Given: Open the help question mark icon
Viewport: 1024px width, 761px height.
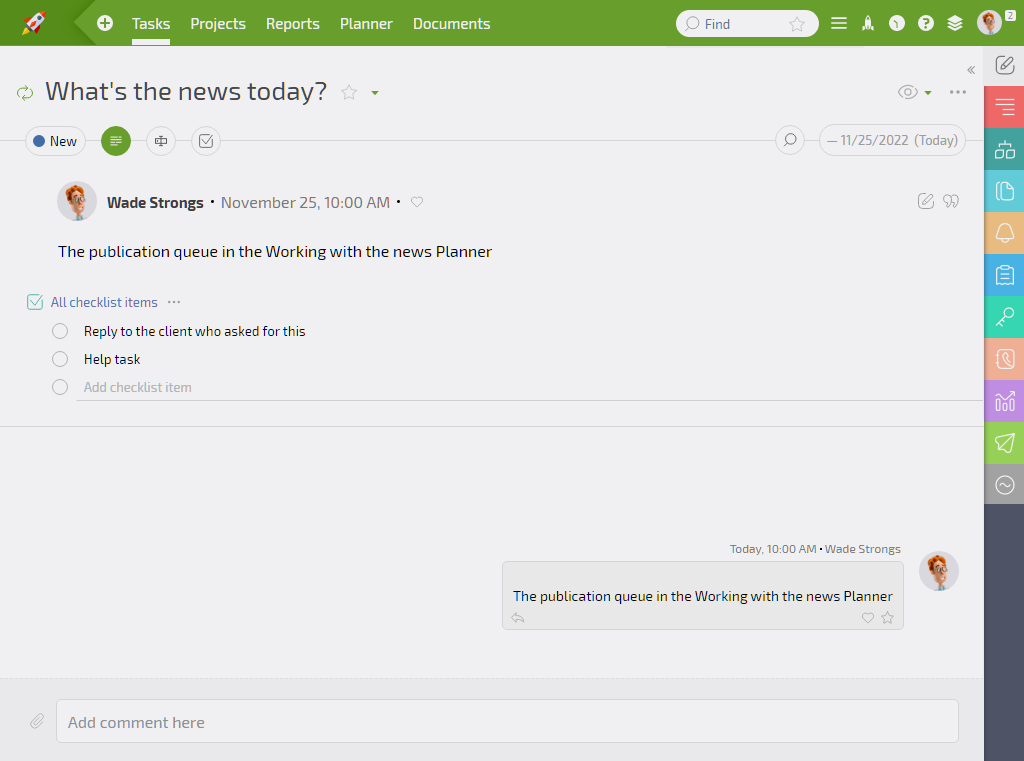Looking at the screenshot, I should pos(925,24).
